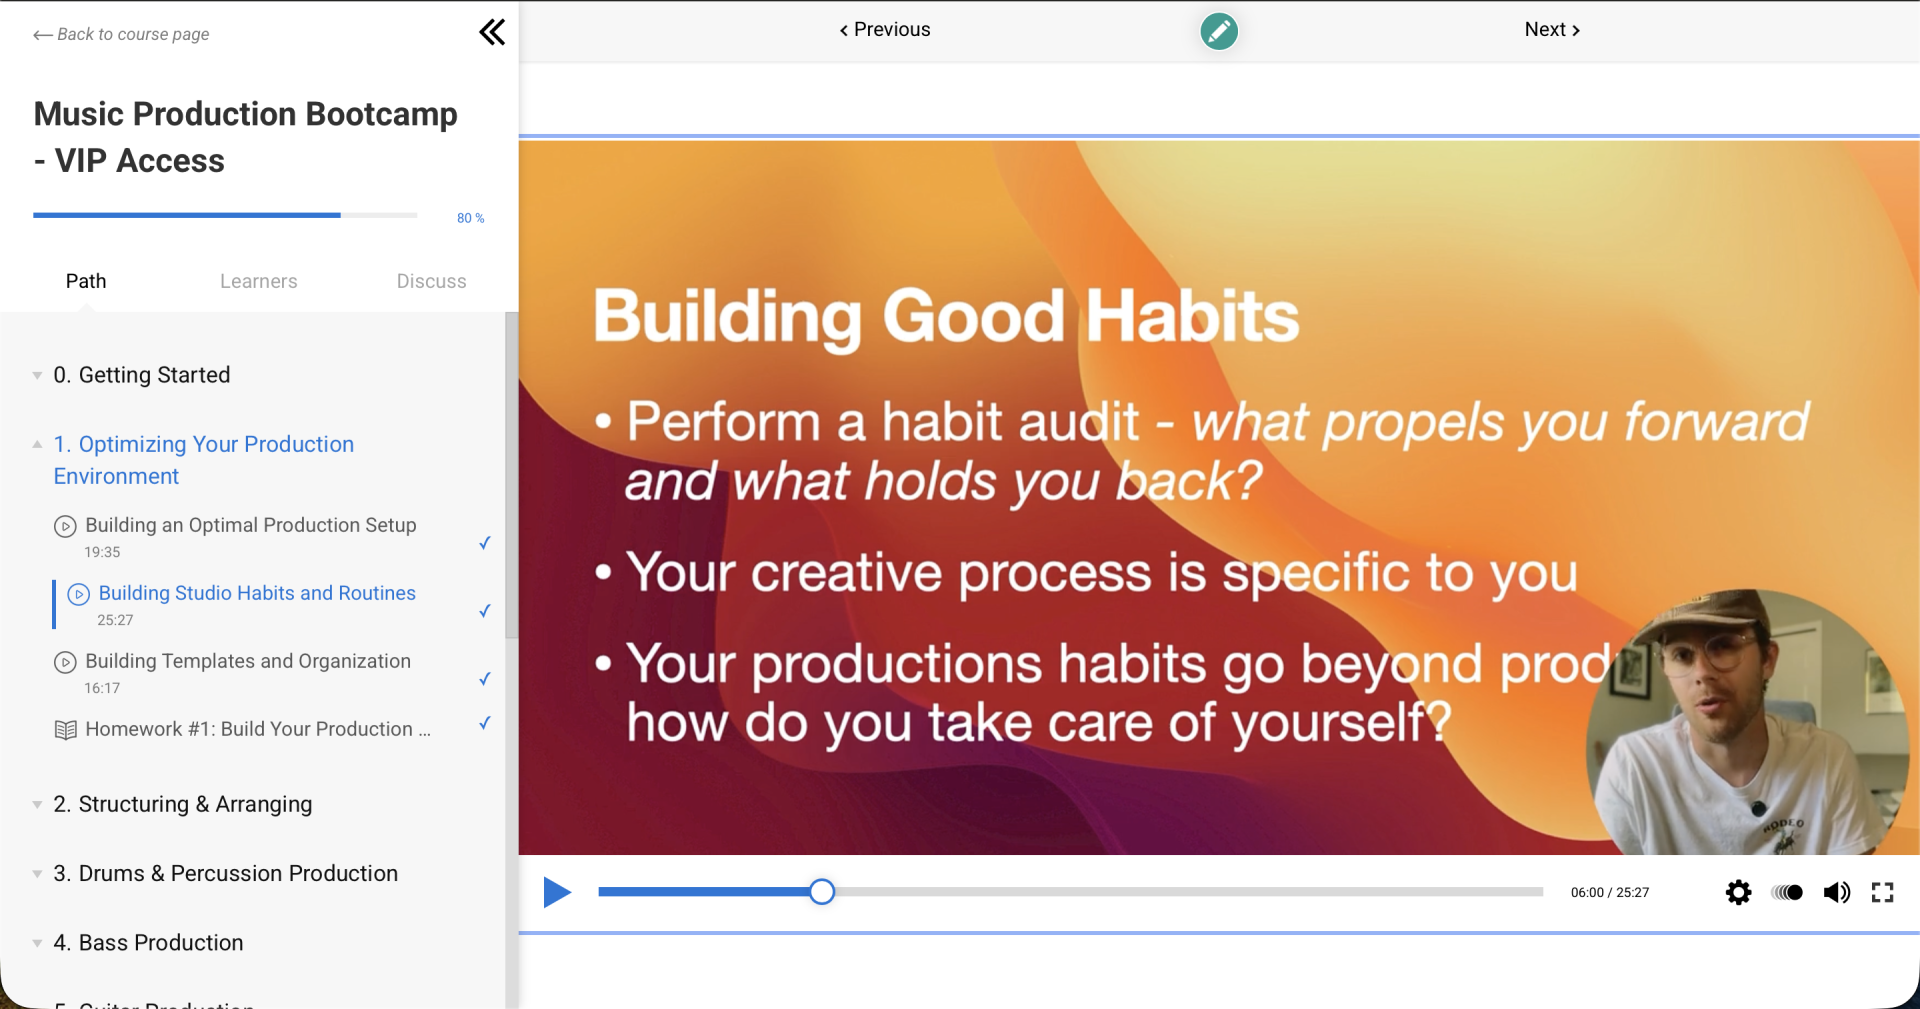Click the Homework #1 book icon
Image resolution: width=1920 pixels, height=1009 pixels.
[65, 730]
